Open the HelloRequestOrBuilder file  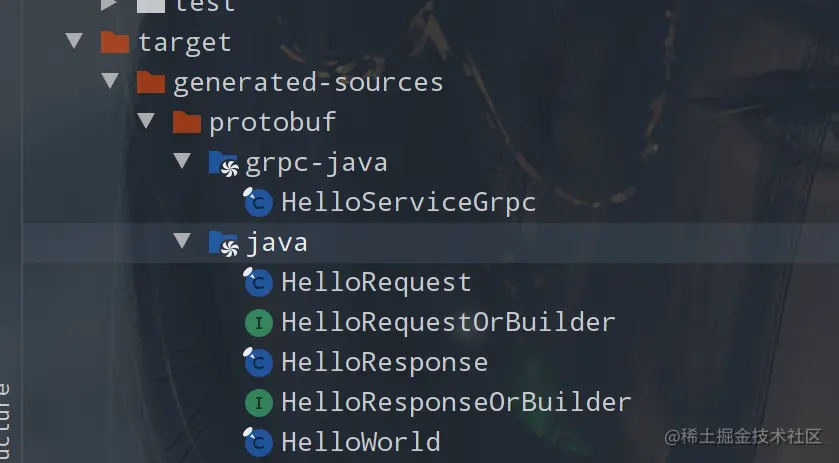click(448, 323)
